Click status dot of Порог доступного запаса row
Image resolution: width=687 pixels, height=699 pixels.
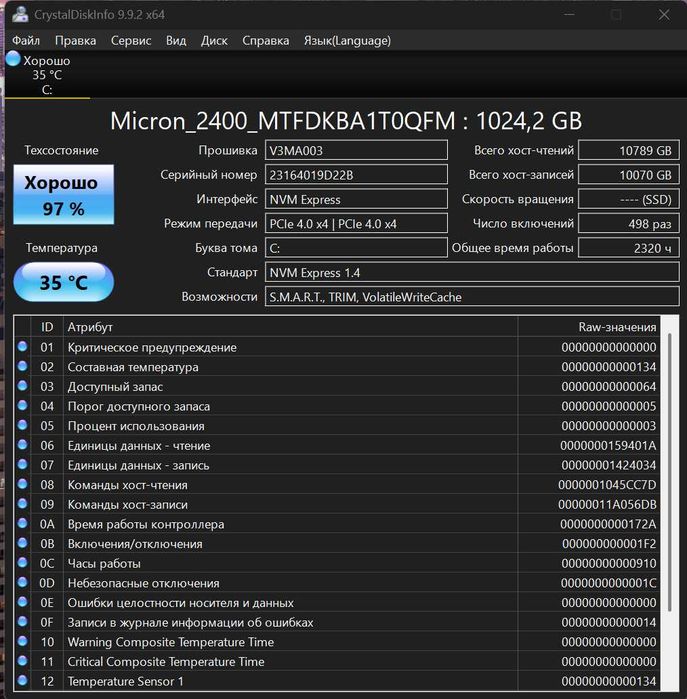coord(22,405)
